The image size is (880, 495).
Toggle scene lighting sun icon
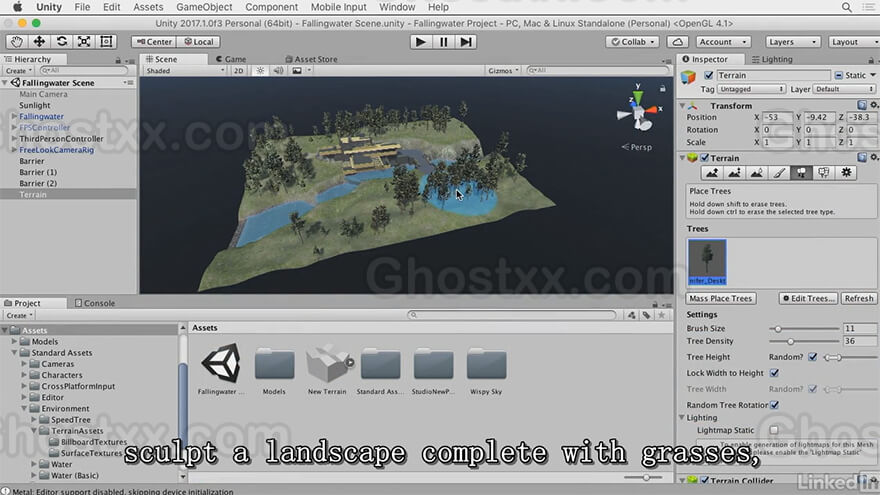[x=260, y=71]
